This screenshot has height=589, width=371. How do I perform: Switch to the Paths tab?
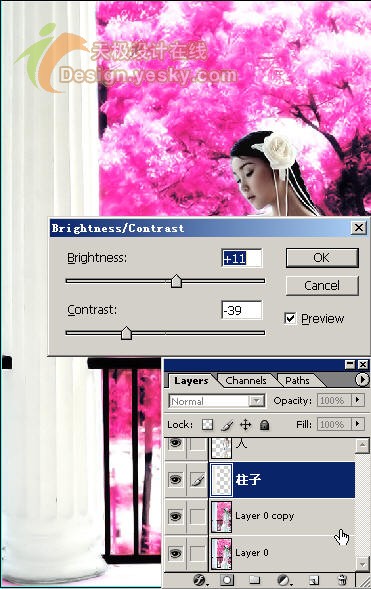tap(297, 381)
